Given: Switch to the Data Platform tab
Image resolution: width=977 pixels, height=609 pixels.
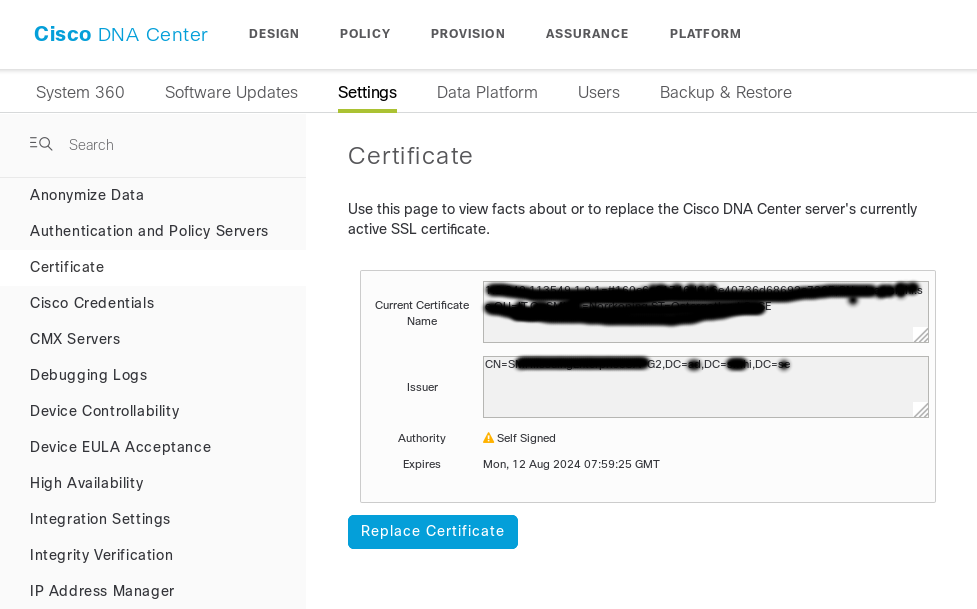Looking at the screenshot, I should (x=487, y=92).
